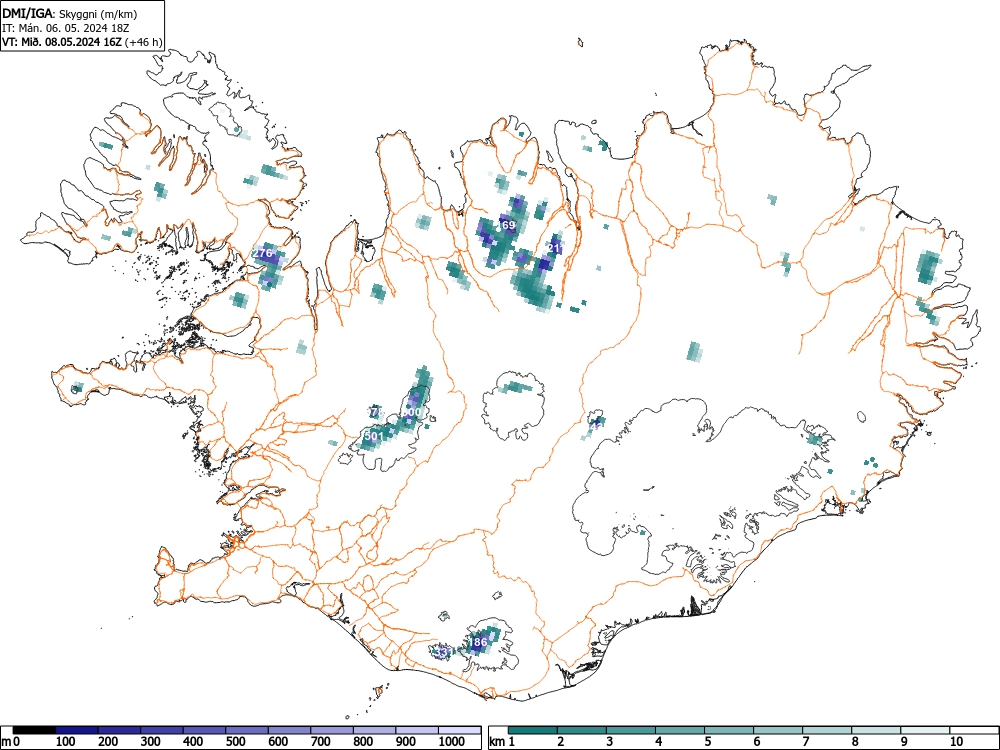Click the '500' tick label on the m scale
Image resolution: width=1000 pixels, height=750 pixels.
pyautogui.click(x=236, y=742)
